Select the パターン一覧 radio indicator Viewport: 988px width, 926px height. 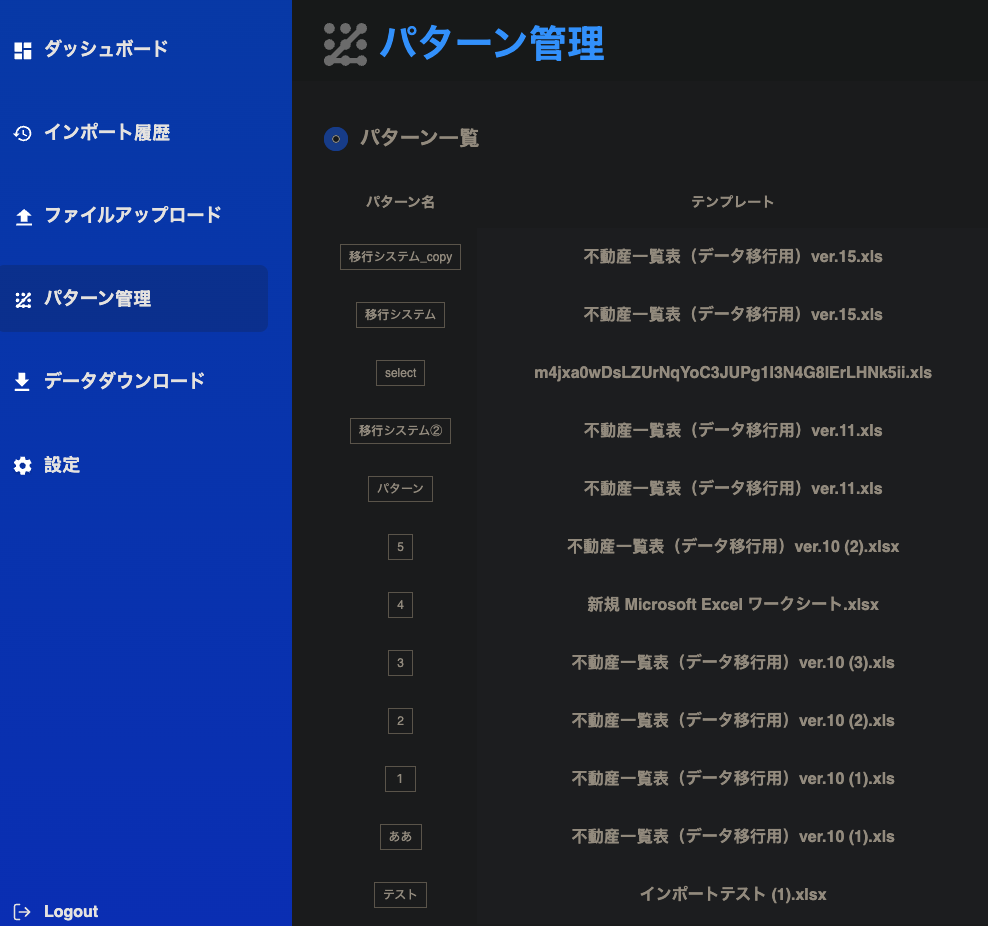coord(336,139)
